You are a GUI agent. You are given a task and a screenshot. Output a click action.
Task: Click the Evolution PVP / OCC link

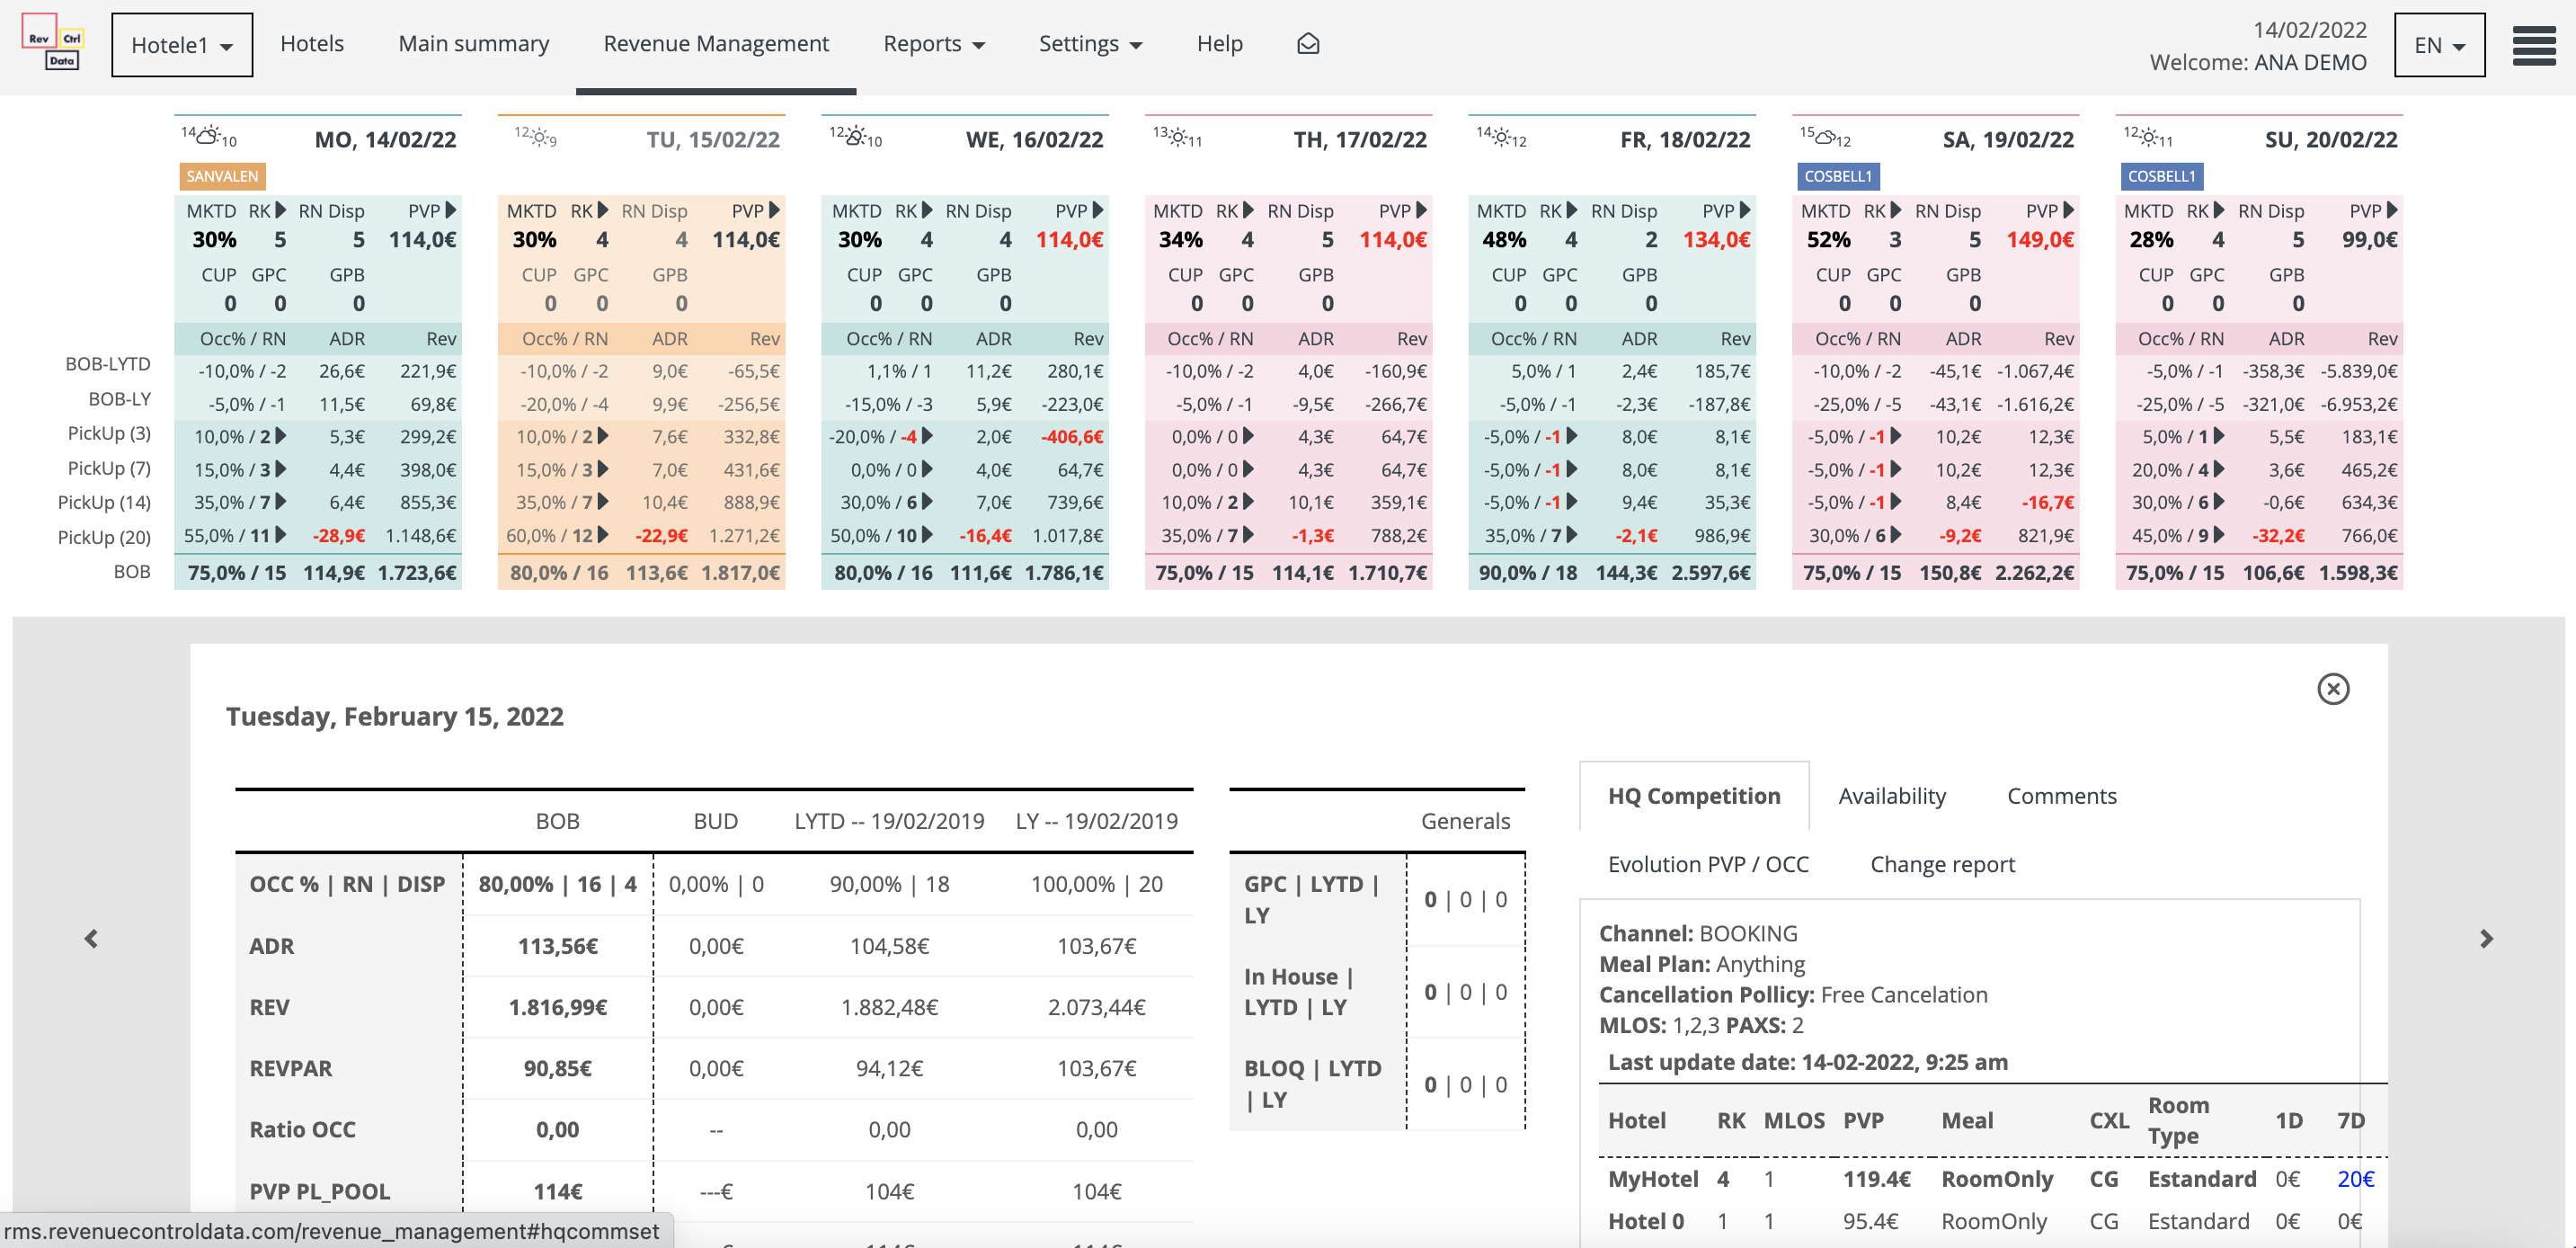1707,864
